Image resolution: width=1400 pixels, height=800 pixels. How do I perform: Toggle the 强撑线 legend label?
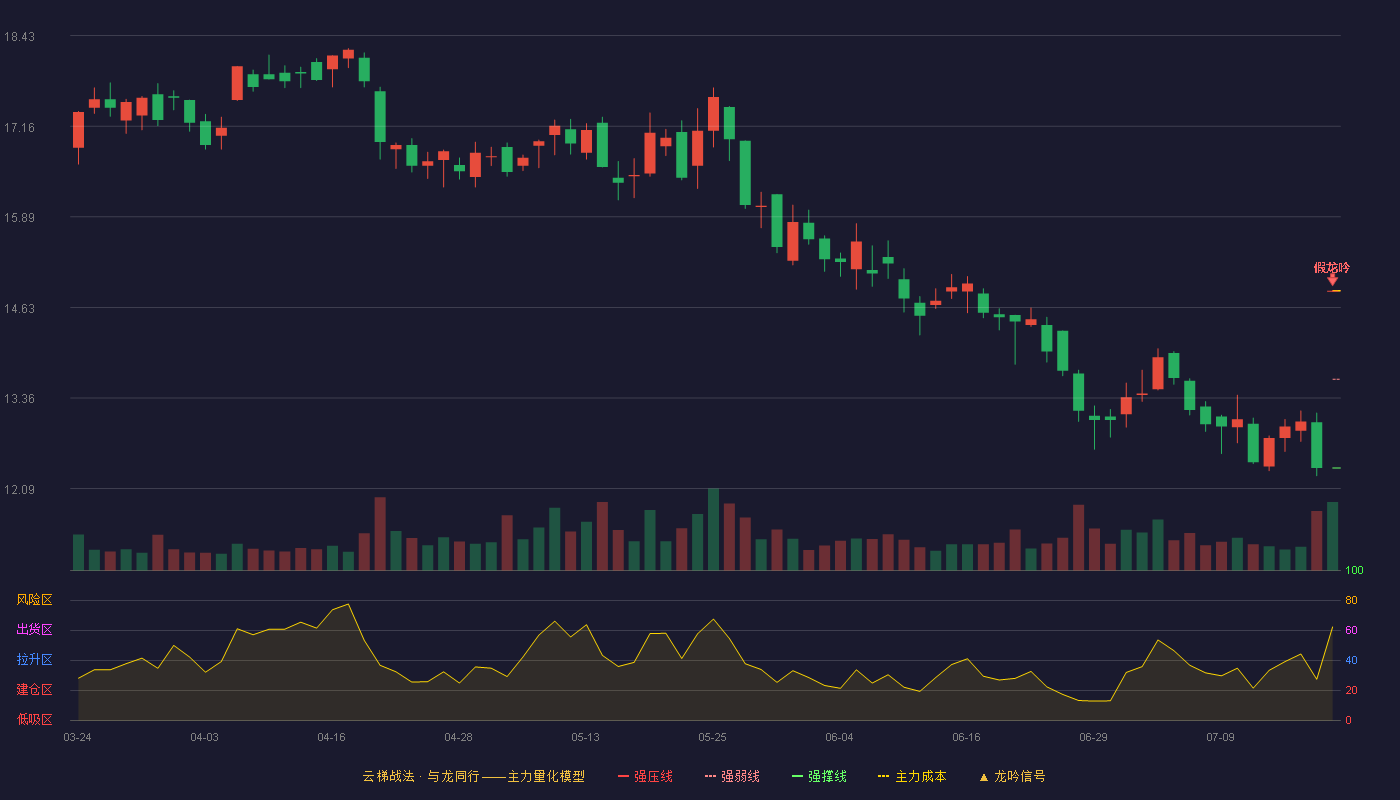click(x=827, y=776)
